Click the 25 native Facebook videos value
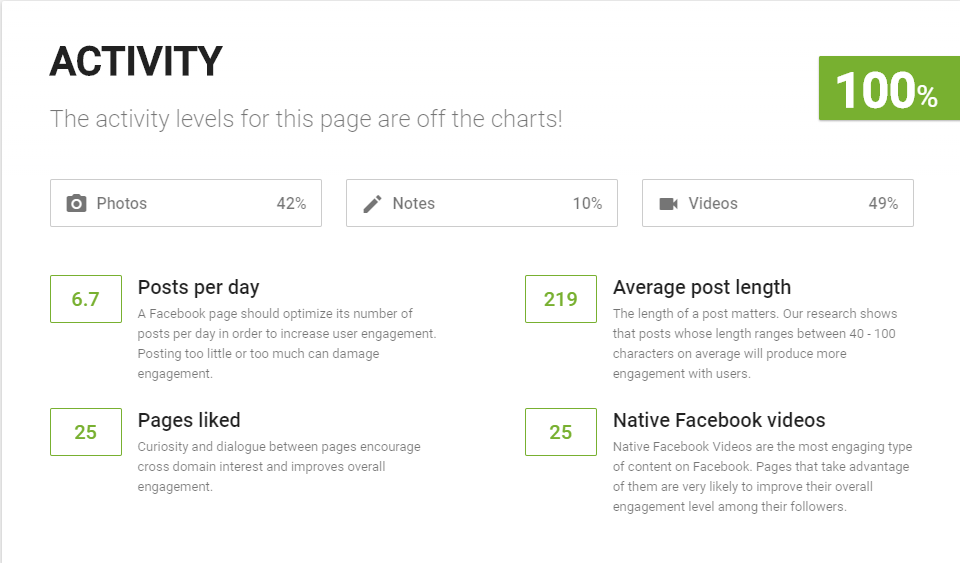960x563 pixels. [561, 432]
